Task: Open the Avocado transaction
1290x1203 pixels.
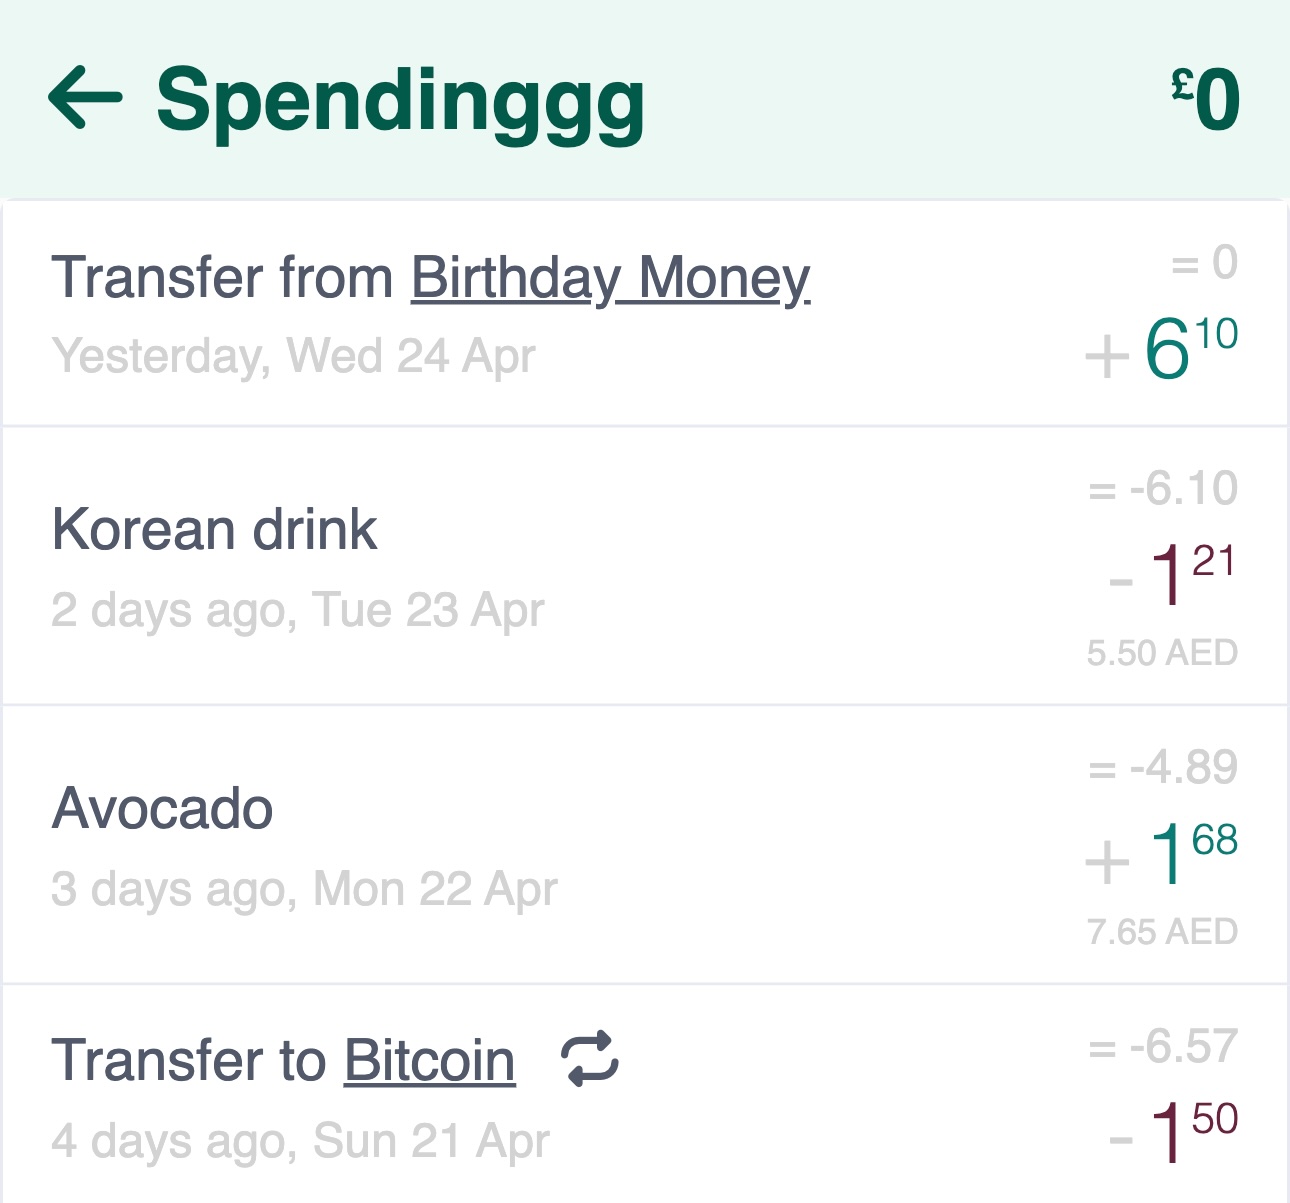Action: [x=162, y=808]
